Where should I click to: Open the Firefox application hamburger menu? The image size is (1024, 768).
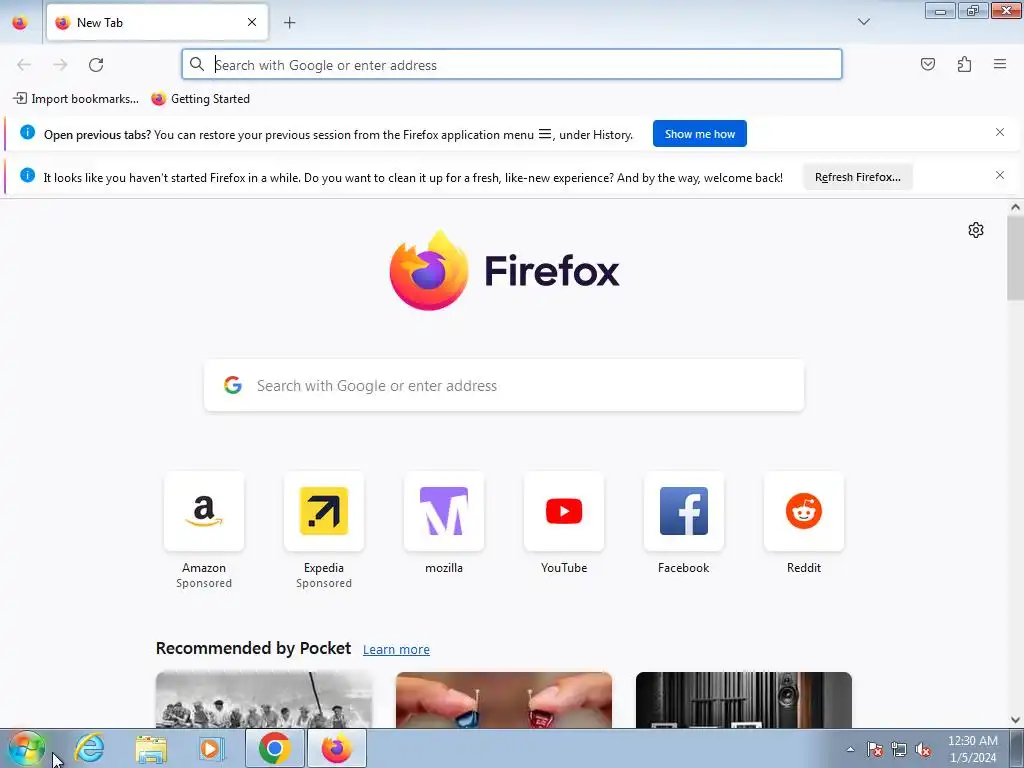click(x=1000, y=64)
